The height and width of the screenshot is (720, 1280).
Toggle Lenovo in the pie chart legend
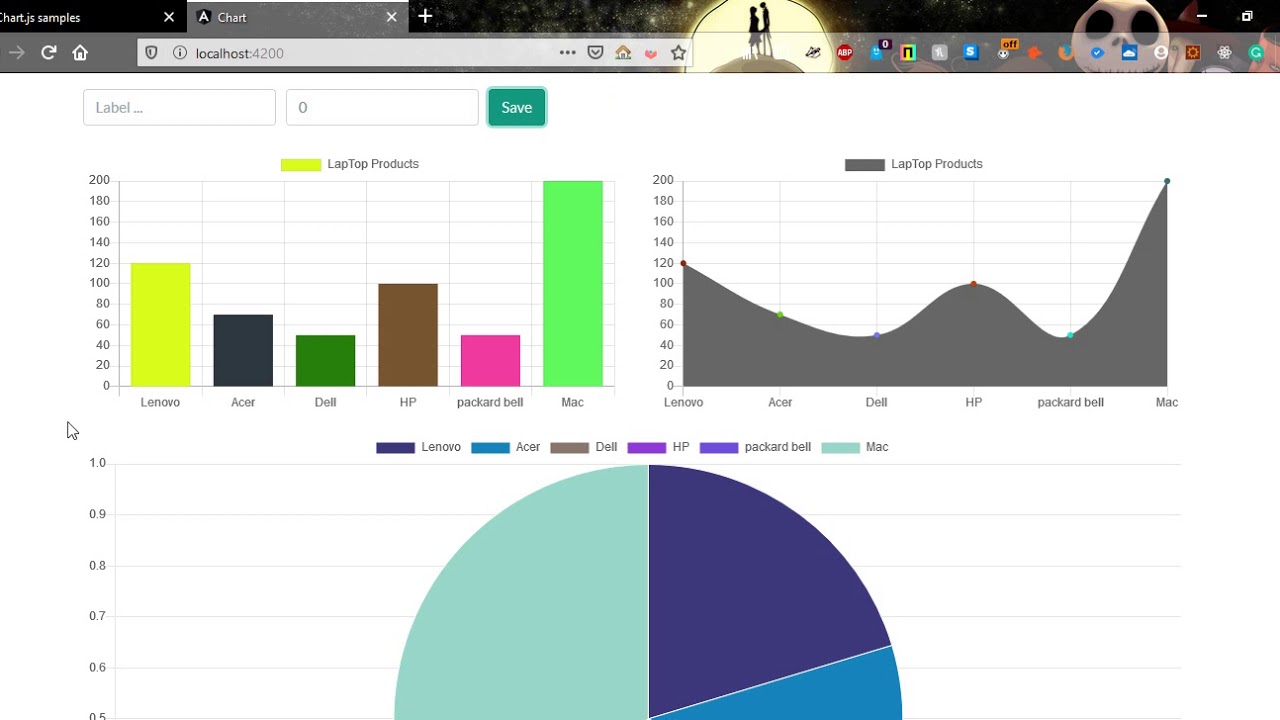click(418, 447)
